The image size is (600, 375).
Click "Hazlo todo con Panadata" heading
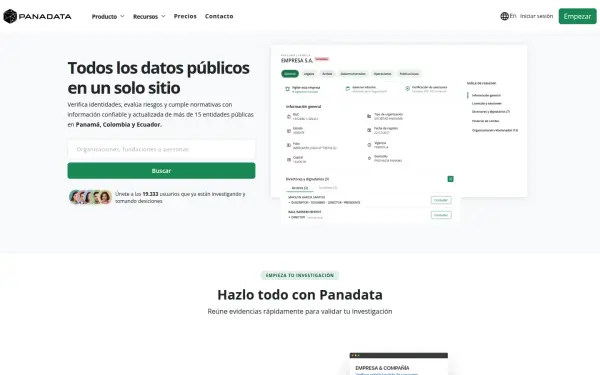coord(300,295)
